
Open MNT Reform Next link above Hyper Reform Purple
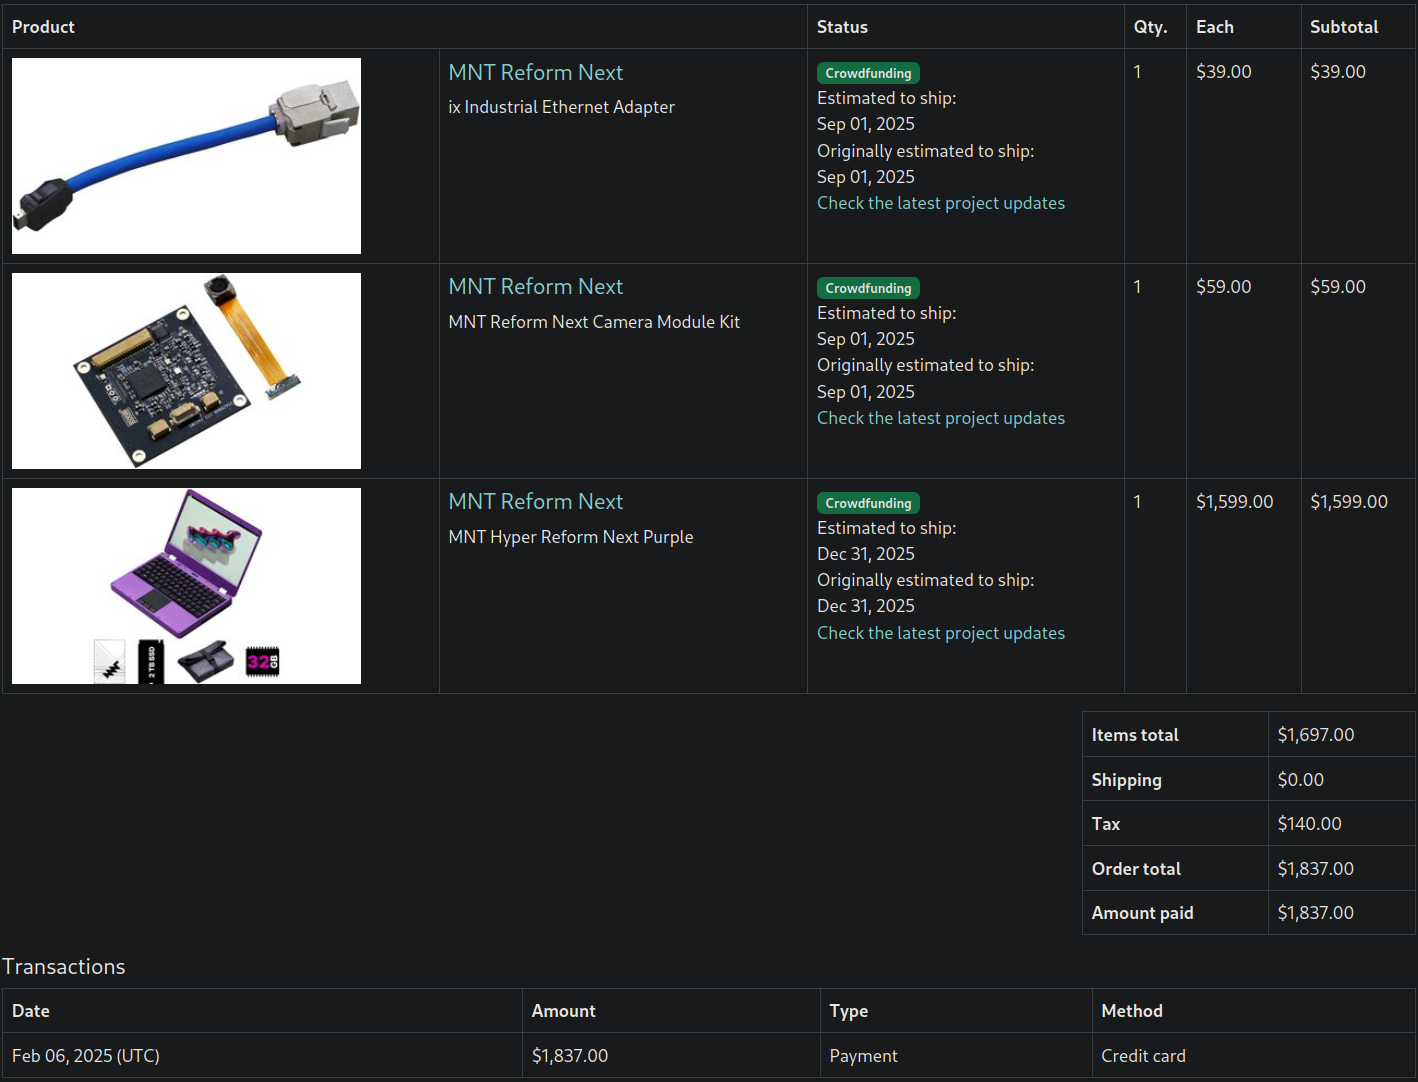point(535,502)
